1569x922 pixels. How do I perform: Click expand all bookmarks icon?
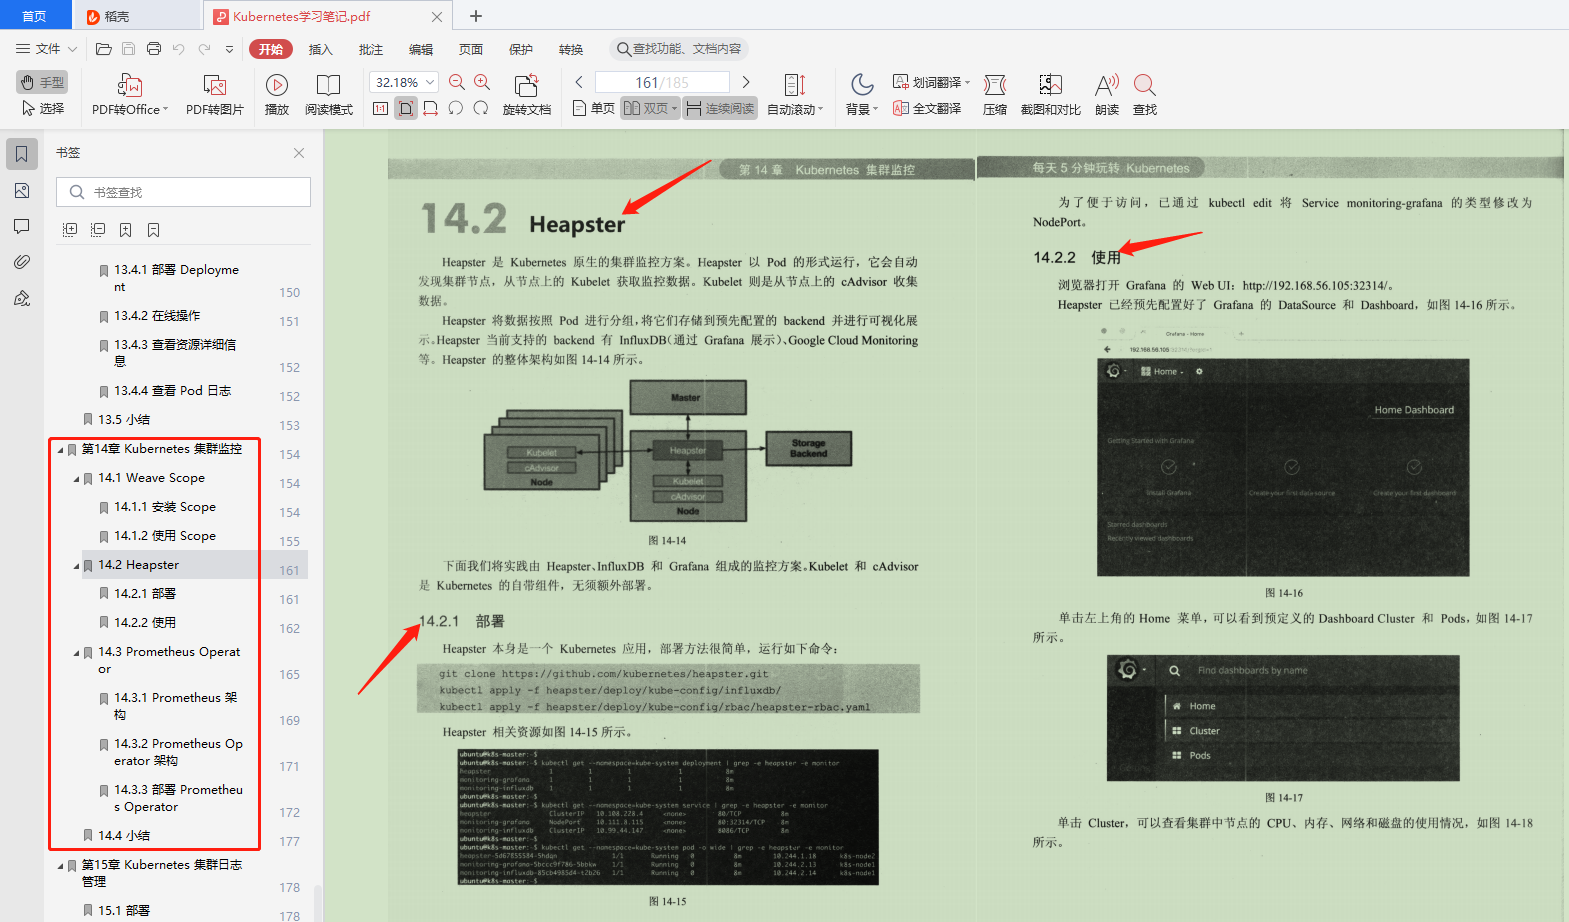(x=70, y=230)
